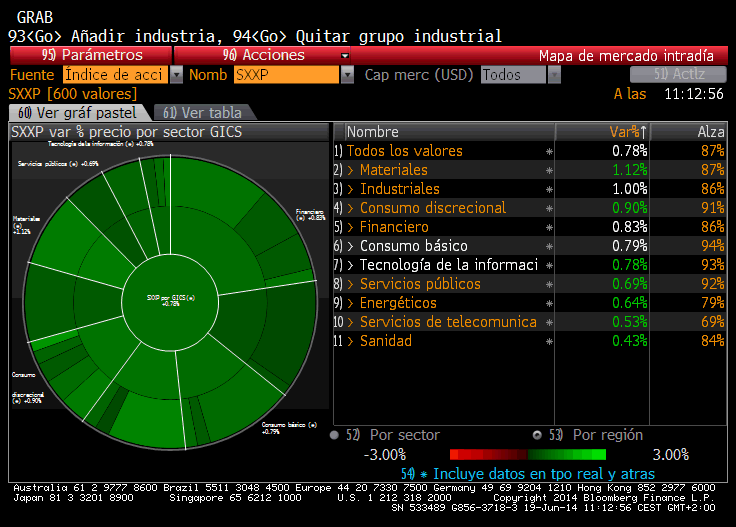Click the green positive end of color scale
Image resolution: width=736 pixels, height=527 pixels.
pyautogui.click(x=601, y=454)
